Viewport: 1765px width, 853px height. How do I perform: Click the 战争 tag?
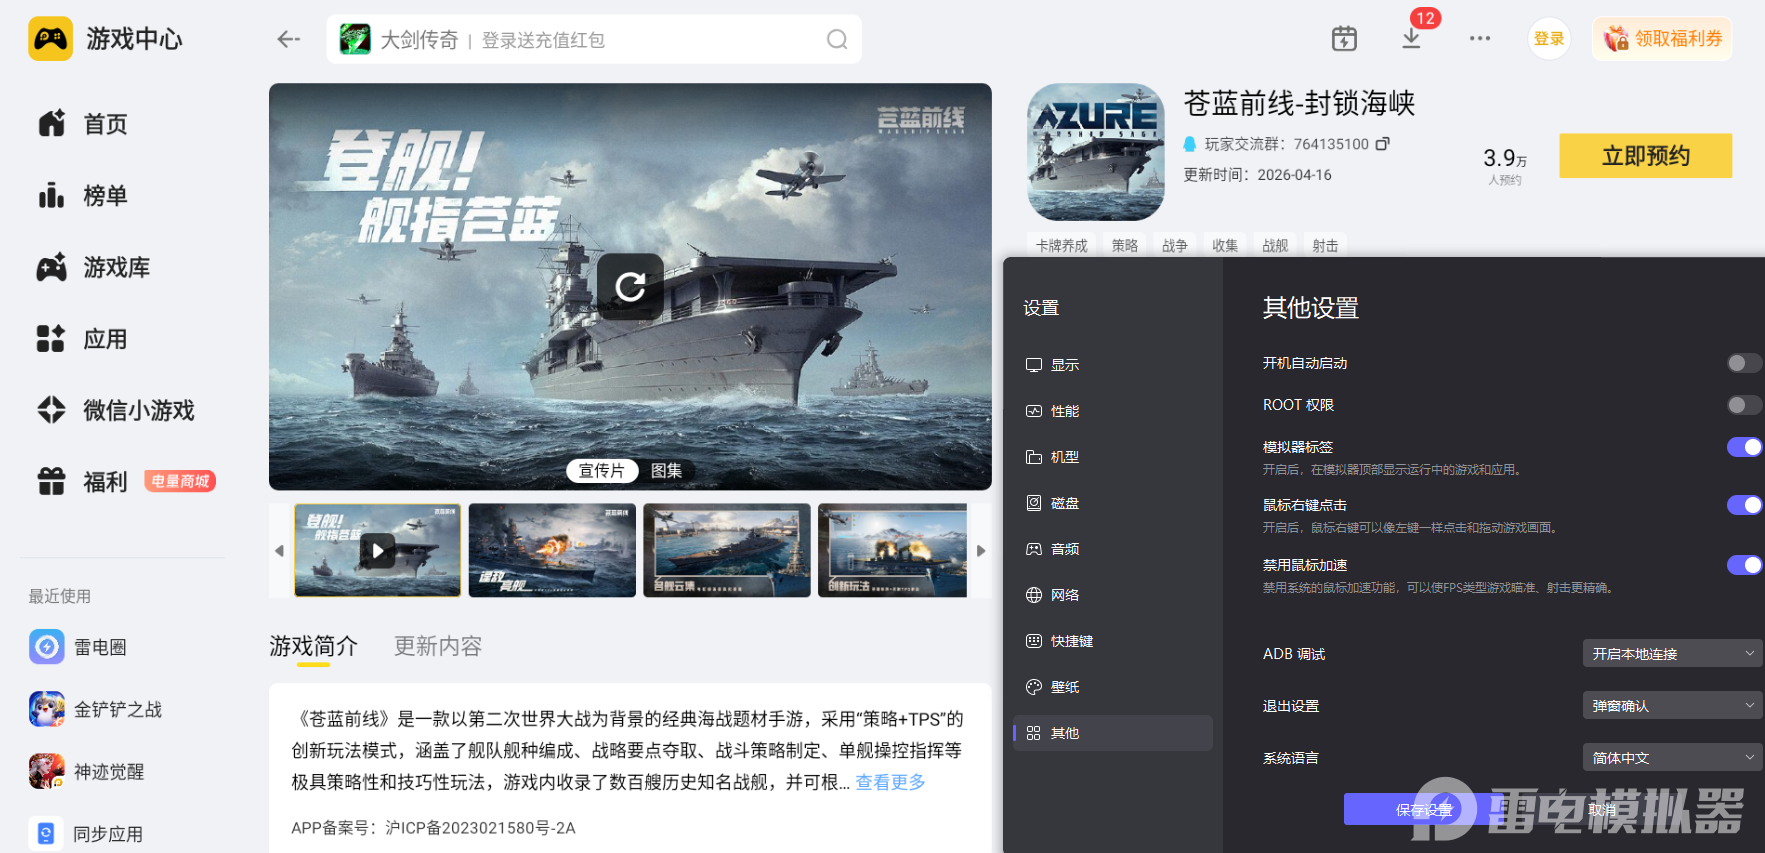pyautogui.click(x=1175, y=245)
